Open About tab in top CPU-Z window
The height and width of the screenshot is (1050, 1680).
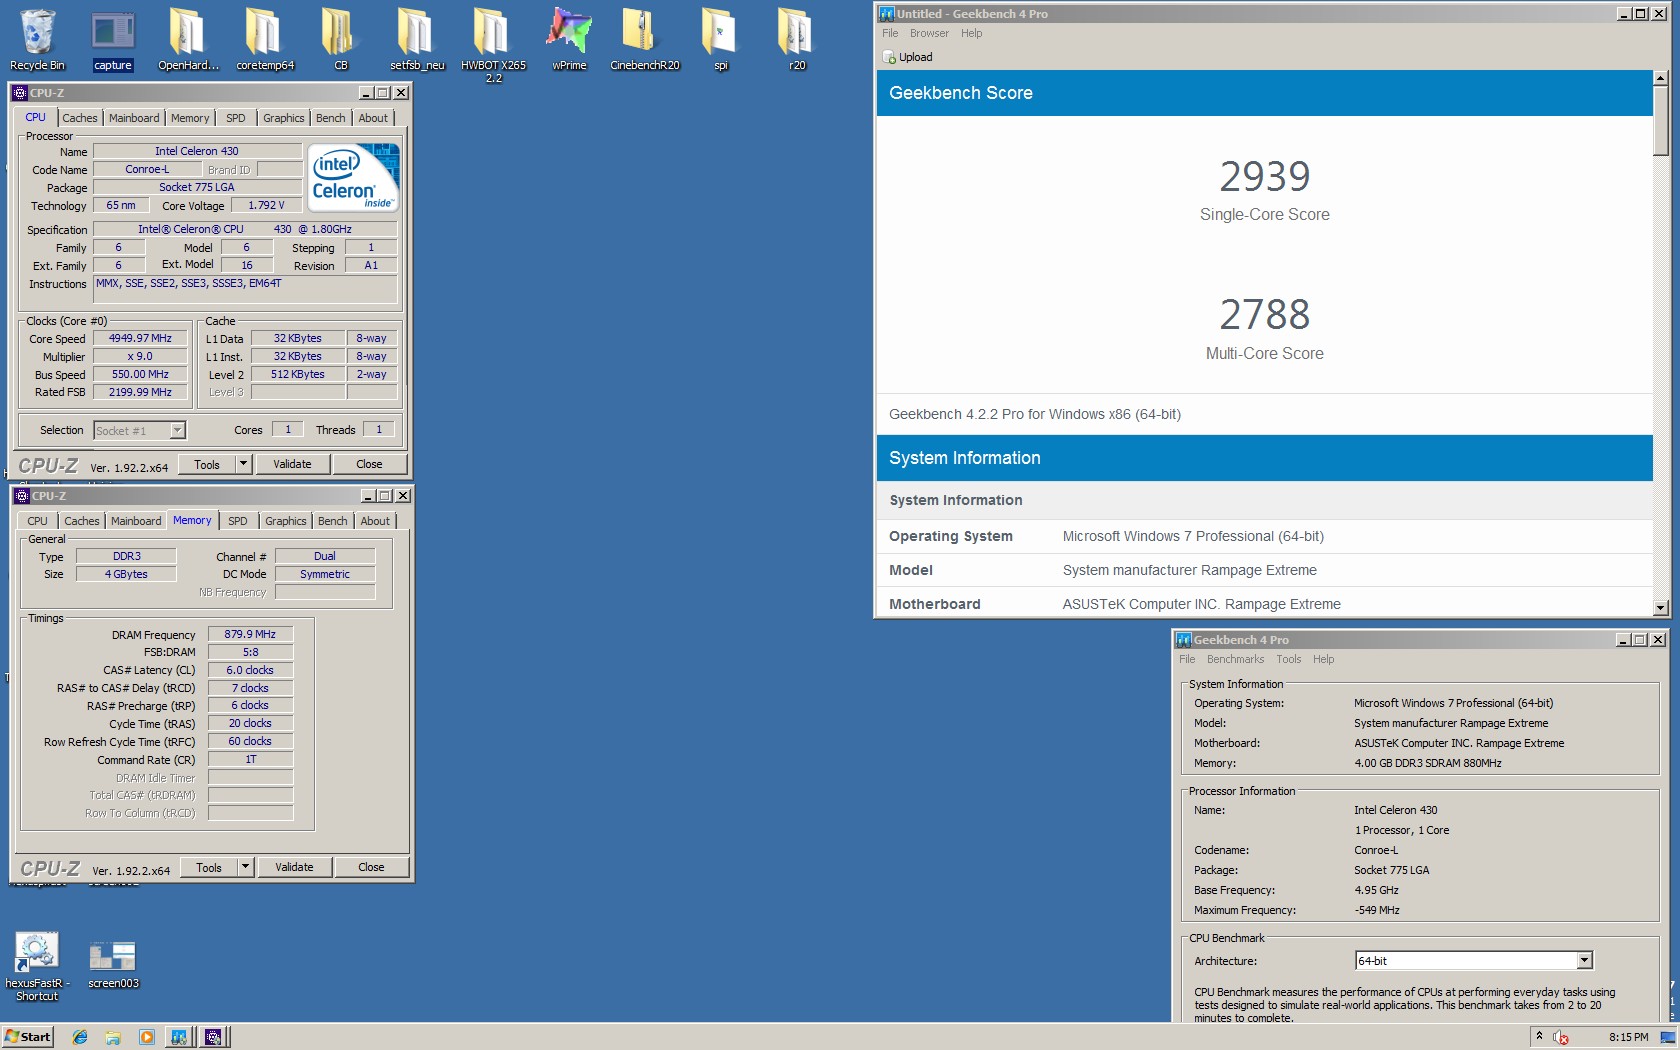(373, 118)
